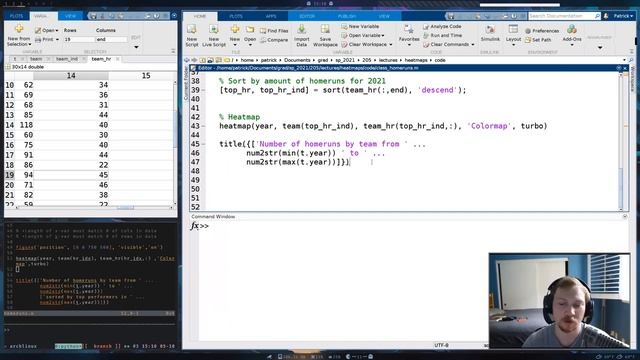Collapse line 39 fold marker in editor
Viewport: 640px width, 360px height.
pyautogui.click(x=204, y=90)
